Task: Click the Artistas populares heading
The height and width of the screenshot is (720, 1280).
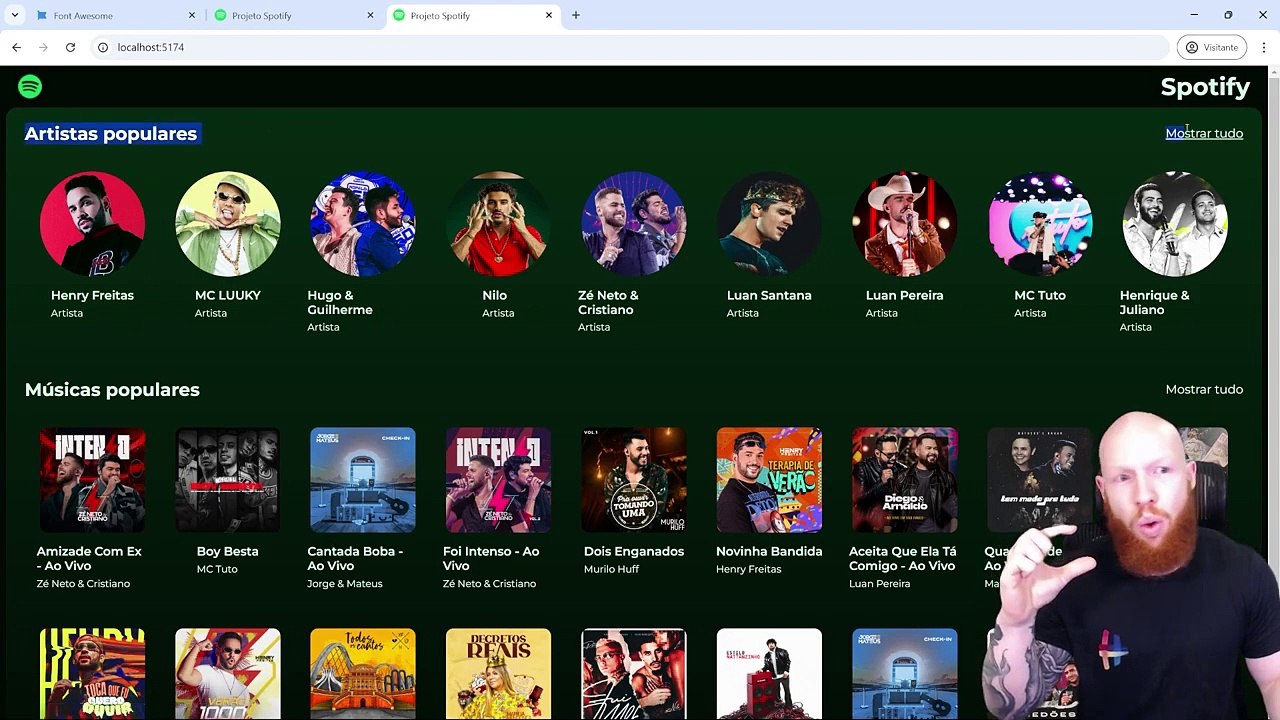Action: point(111,133)
